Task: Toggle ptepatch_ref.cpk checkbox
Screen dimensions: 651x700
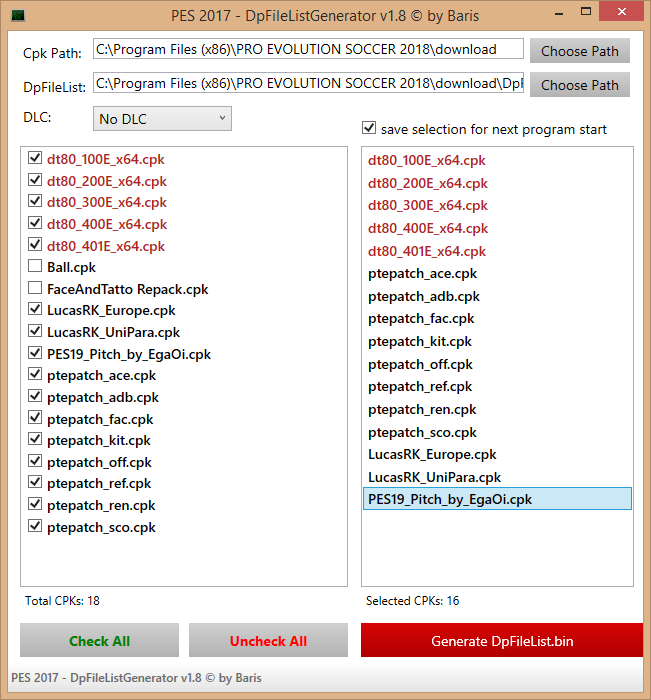Action: pyautogui.click(x=35, y=482)
